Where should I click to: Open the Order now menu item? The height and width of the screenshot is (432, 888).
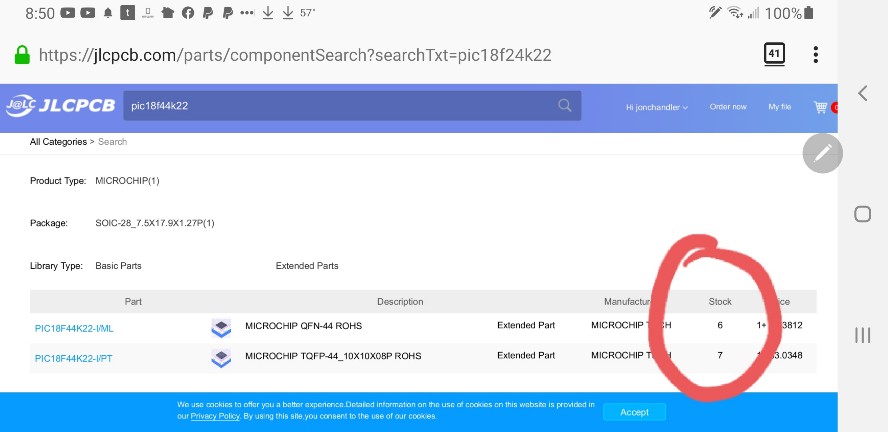pos(728,106)
